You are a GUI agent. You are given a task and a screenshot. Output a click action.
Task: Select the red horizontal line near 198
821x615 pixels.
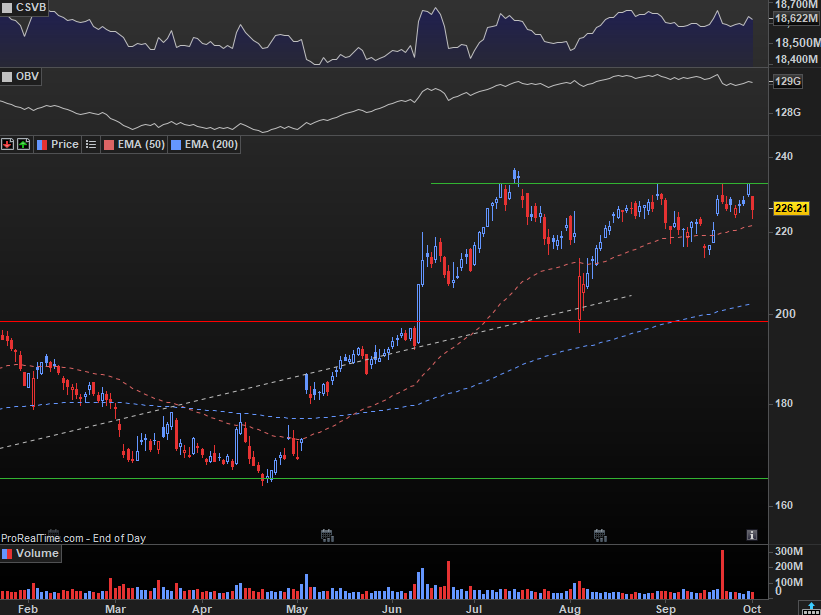point(384,321)
